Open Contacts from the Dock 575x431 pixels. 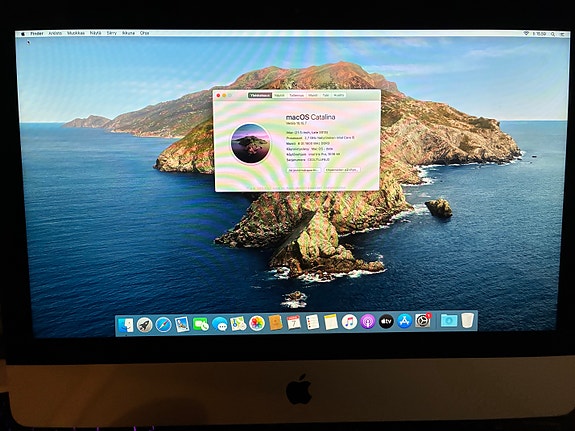pos(275,323)
